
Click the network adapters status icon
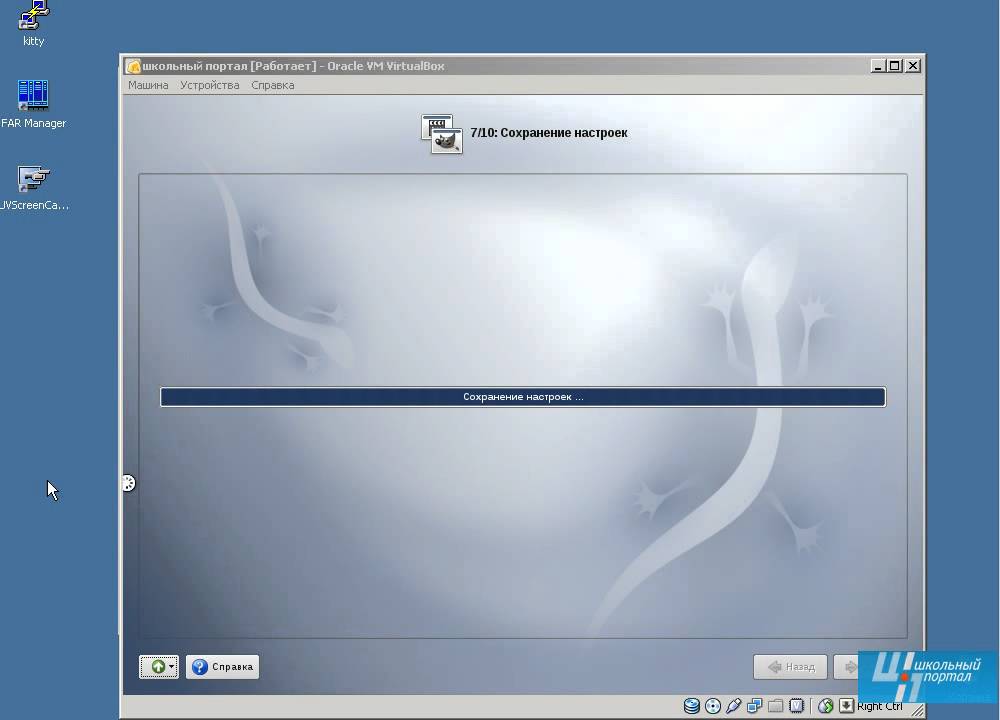[754, 706]
